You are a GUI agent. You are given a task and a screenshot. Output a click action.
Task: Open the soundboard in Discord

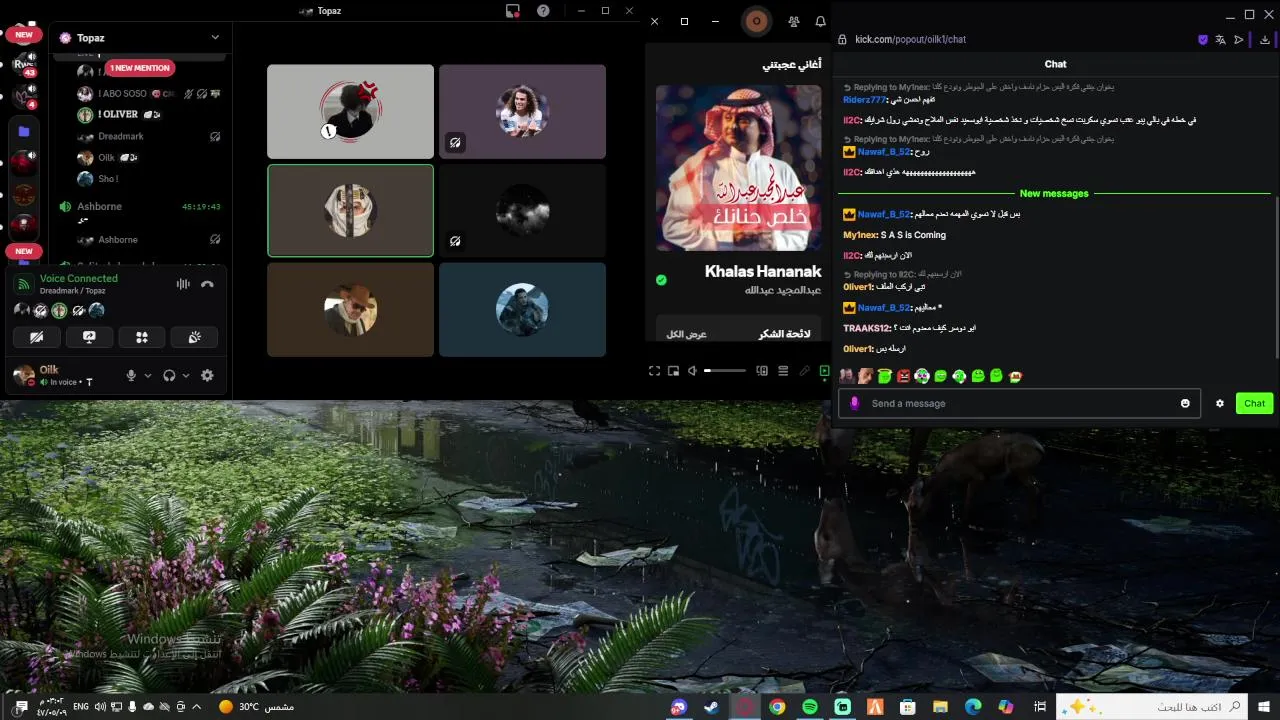point(195,337)
